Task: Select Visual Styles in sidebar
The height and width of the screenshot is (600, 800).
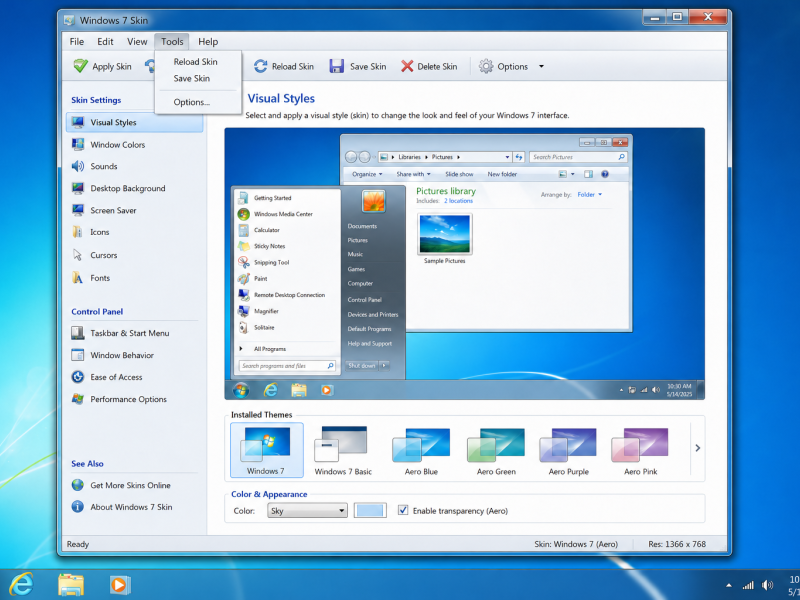Action: pos(135,122)
